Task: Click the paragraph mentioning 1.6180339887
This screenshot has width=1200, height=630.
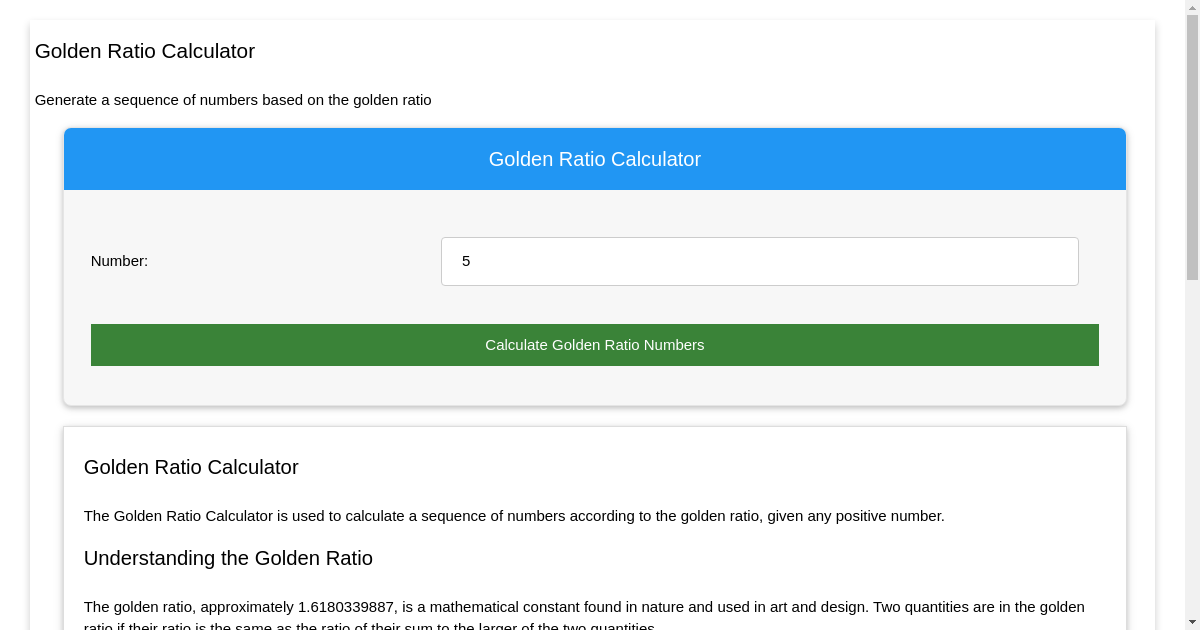Action: 583,607
